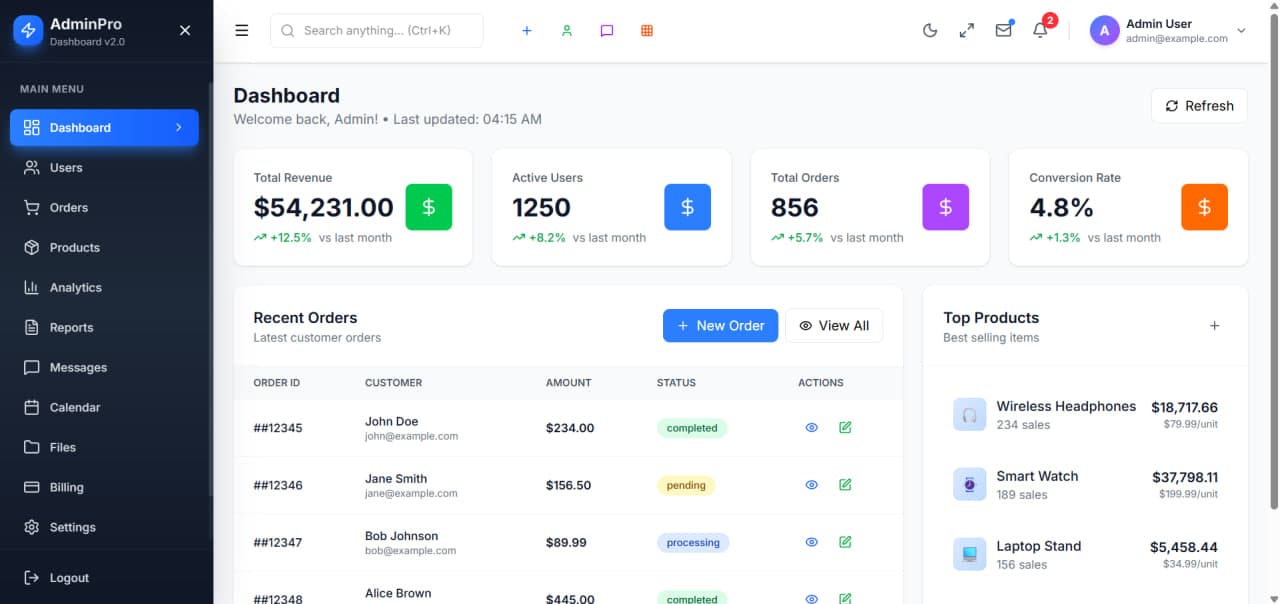View order ##12345 with eye icon
This screenshot has width=1280, height=604.
pyautogui.click(x=812, y=428)
